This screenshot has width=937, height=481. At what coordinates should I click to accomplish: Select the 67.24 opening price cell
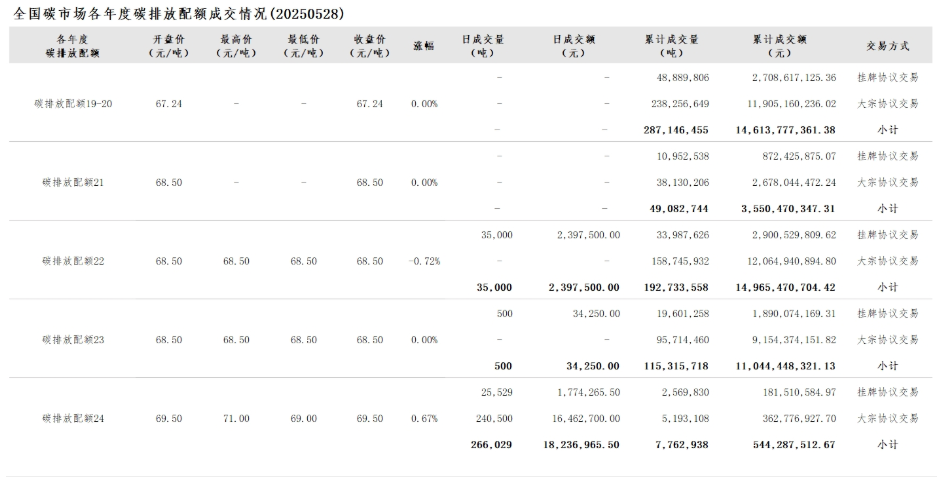tap(169, 104)
